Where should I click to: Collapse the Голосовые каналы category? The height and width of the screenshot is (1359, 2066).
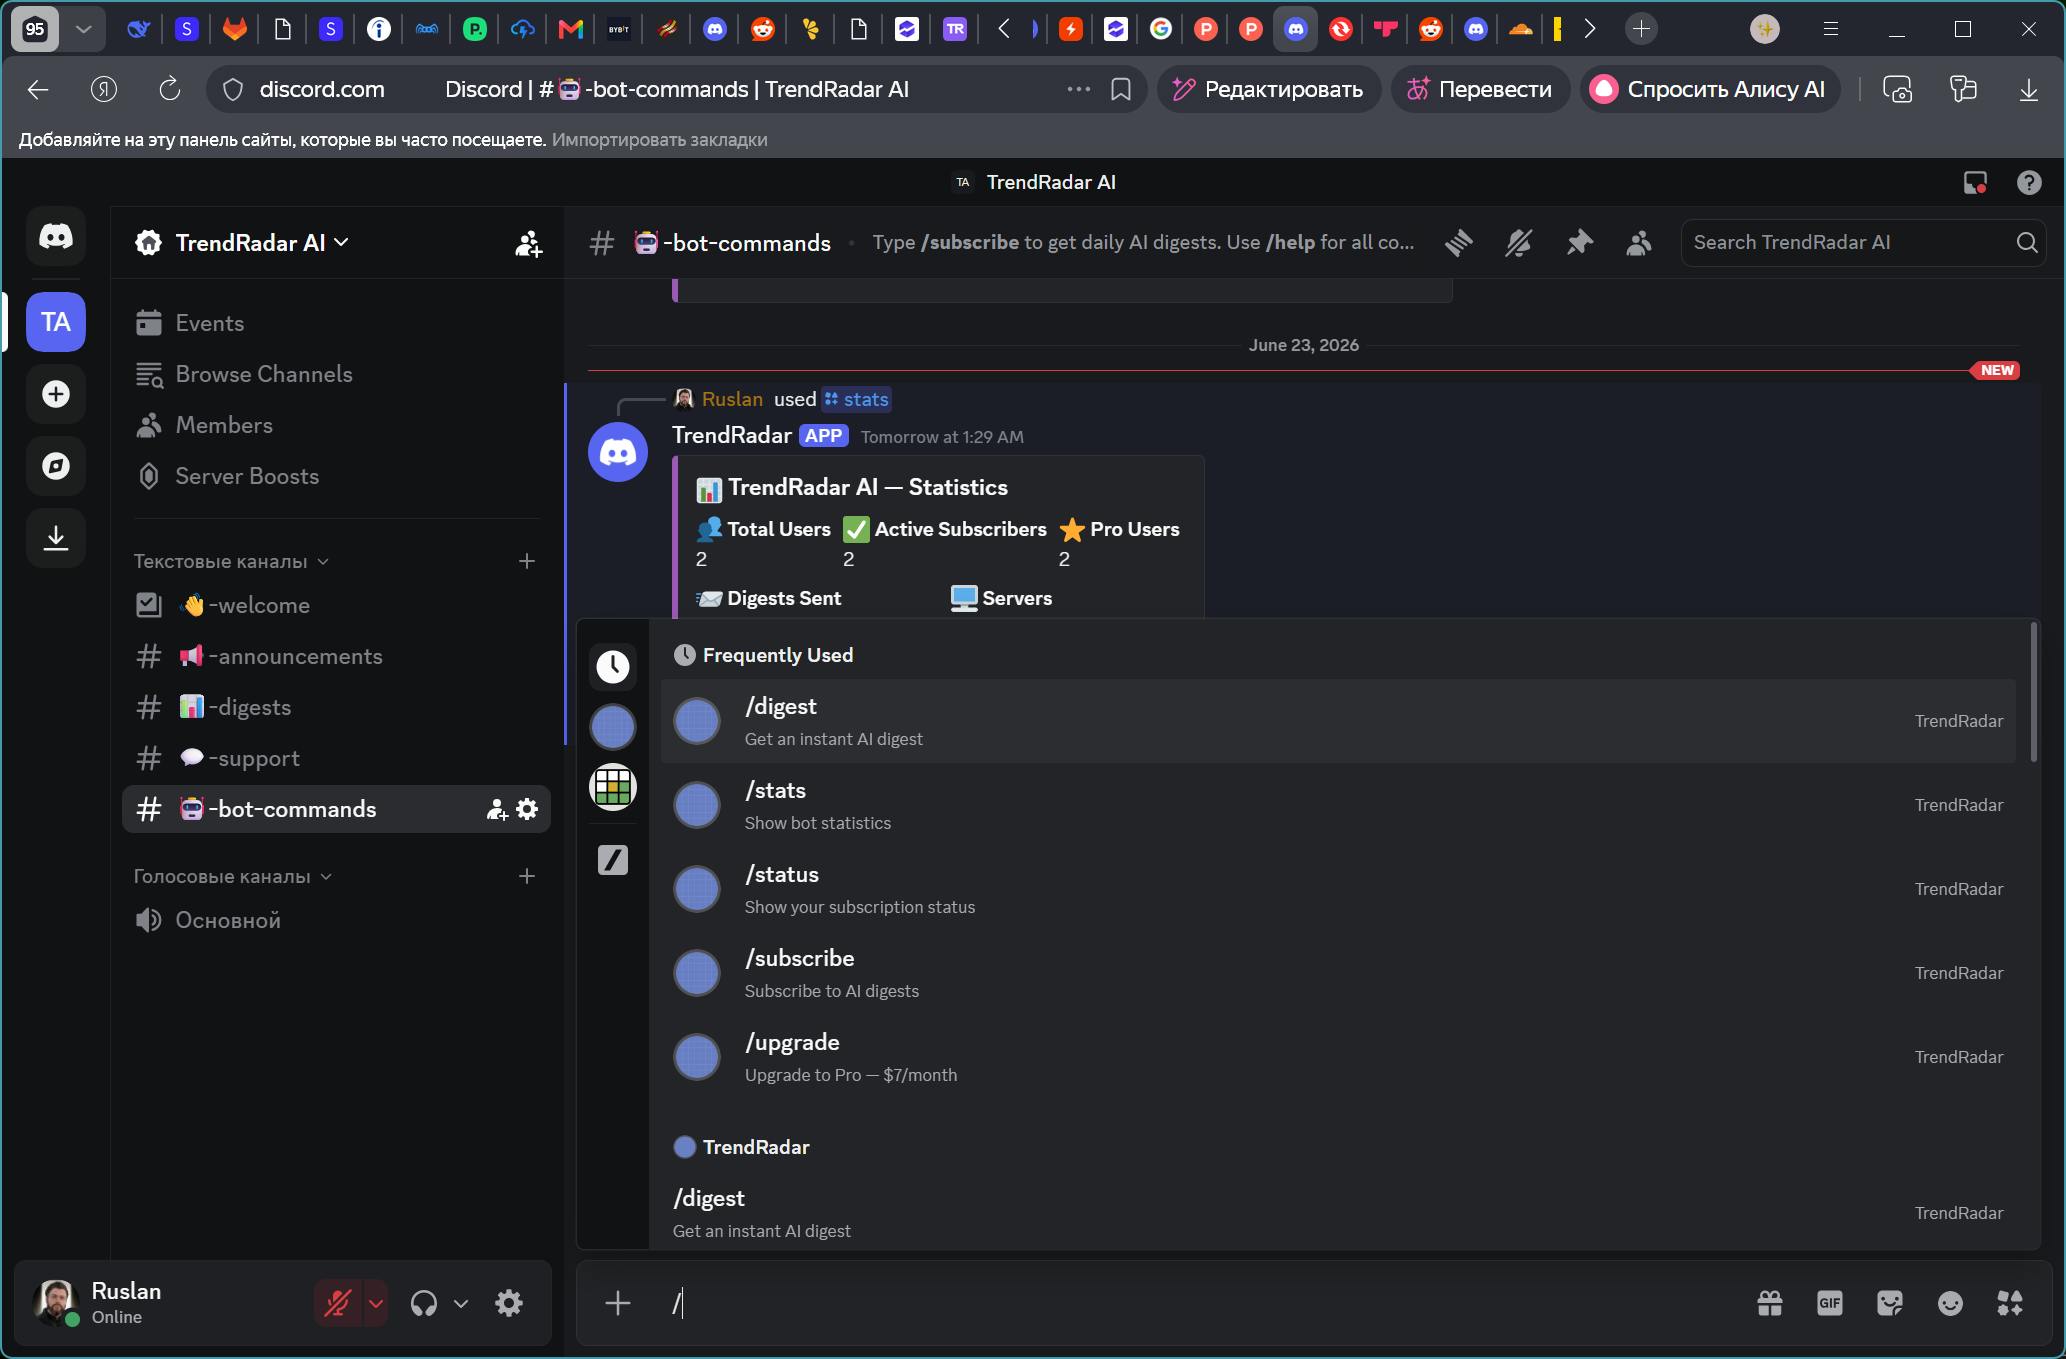point(233,876)
